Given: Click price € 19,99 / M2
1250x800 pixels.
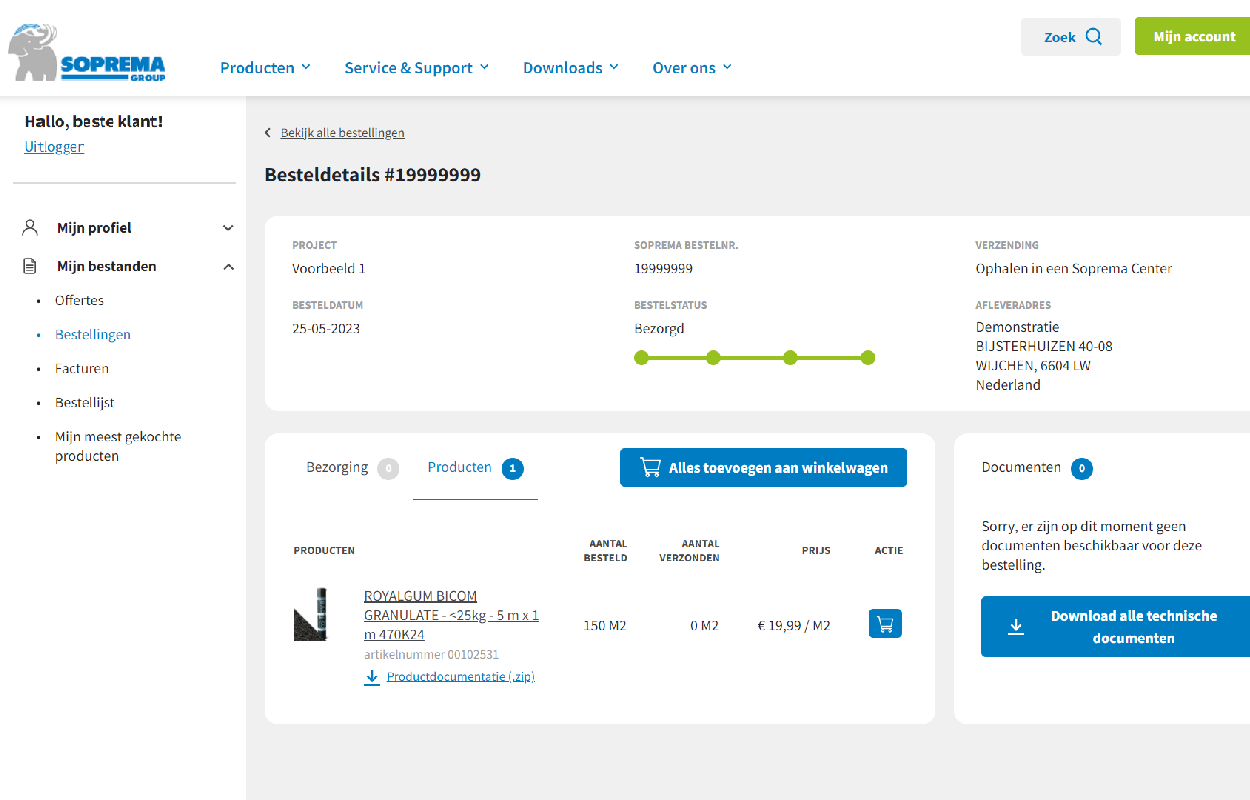Looking at the screenshot, I should click(x=794, y=626).
